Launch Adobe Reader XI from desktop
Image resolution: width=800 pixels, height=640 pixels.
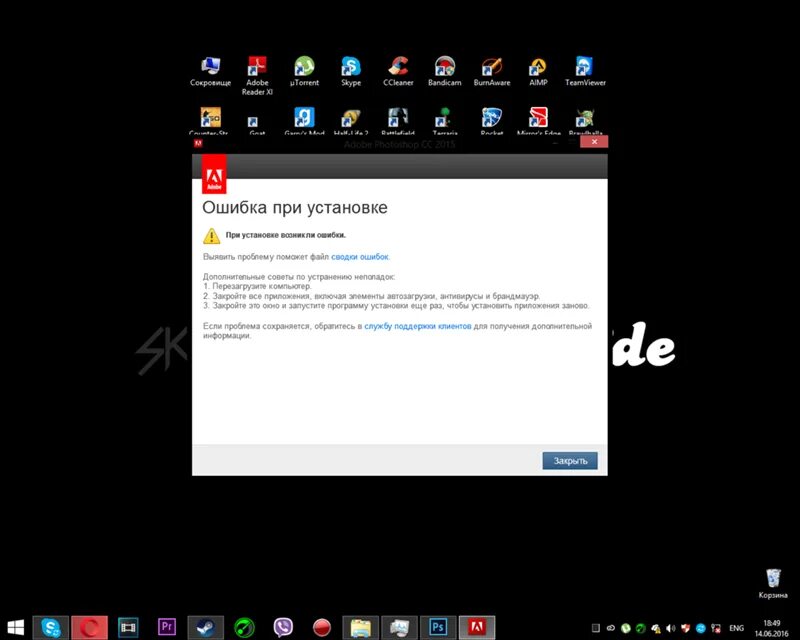tap(257, 76)
